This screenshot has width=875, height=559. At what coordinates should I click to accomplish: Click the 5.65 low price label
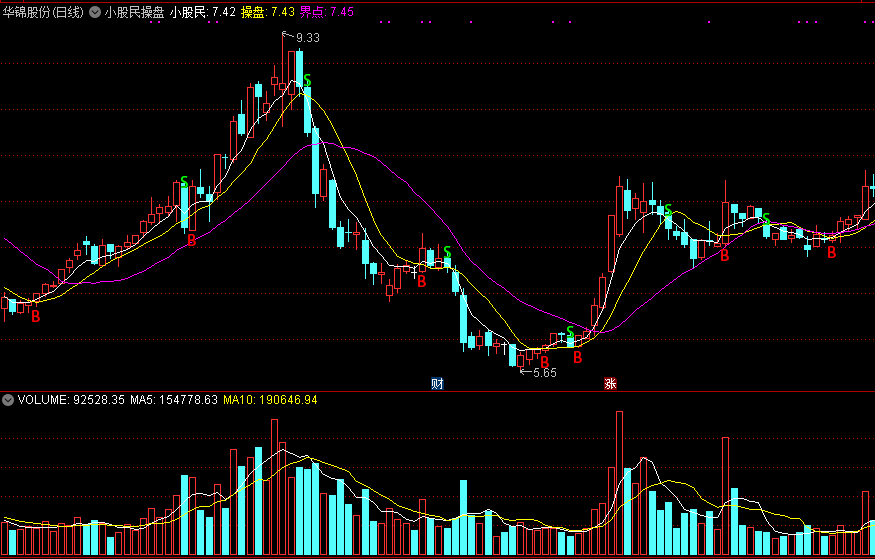(x=545, y=373)
